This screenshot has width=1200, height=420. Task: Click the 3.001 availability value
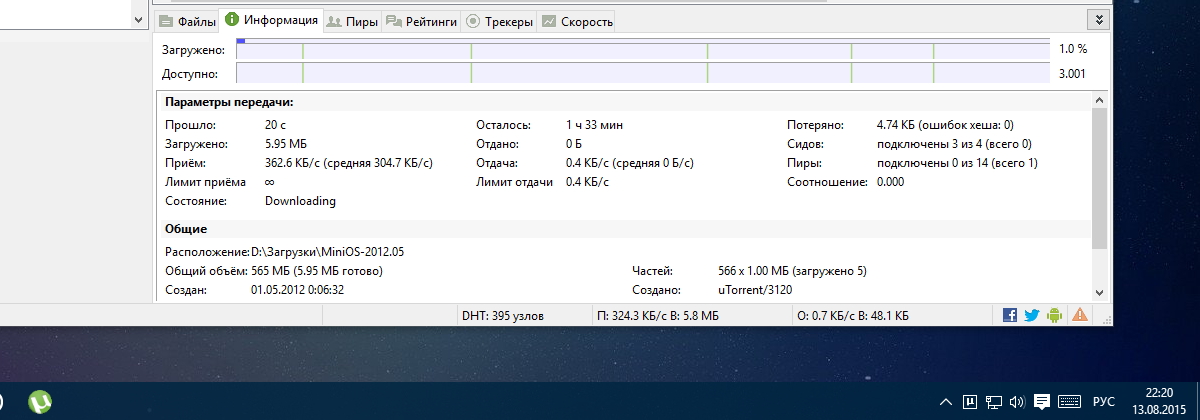pos(1072,74)
